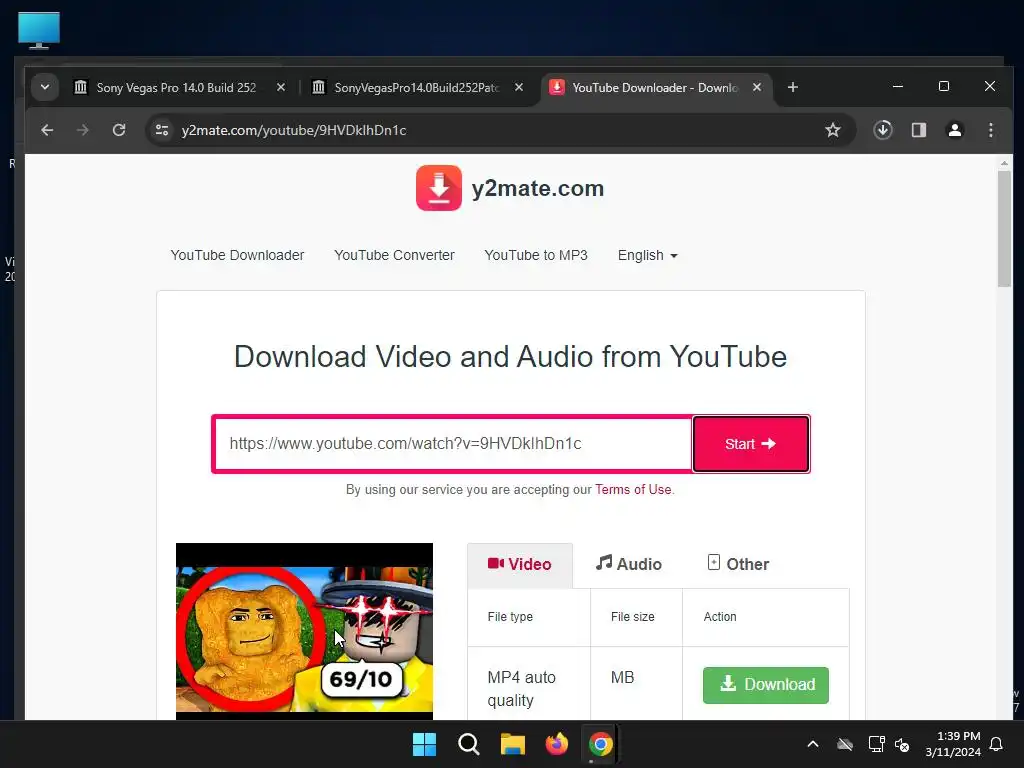Open Chrome downloads icon in toolbar
The height and width of the screenshot is (768, 1024).
pos(883,130)
